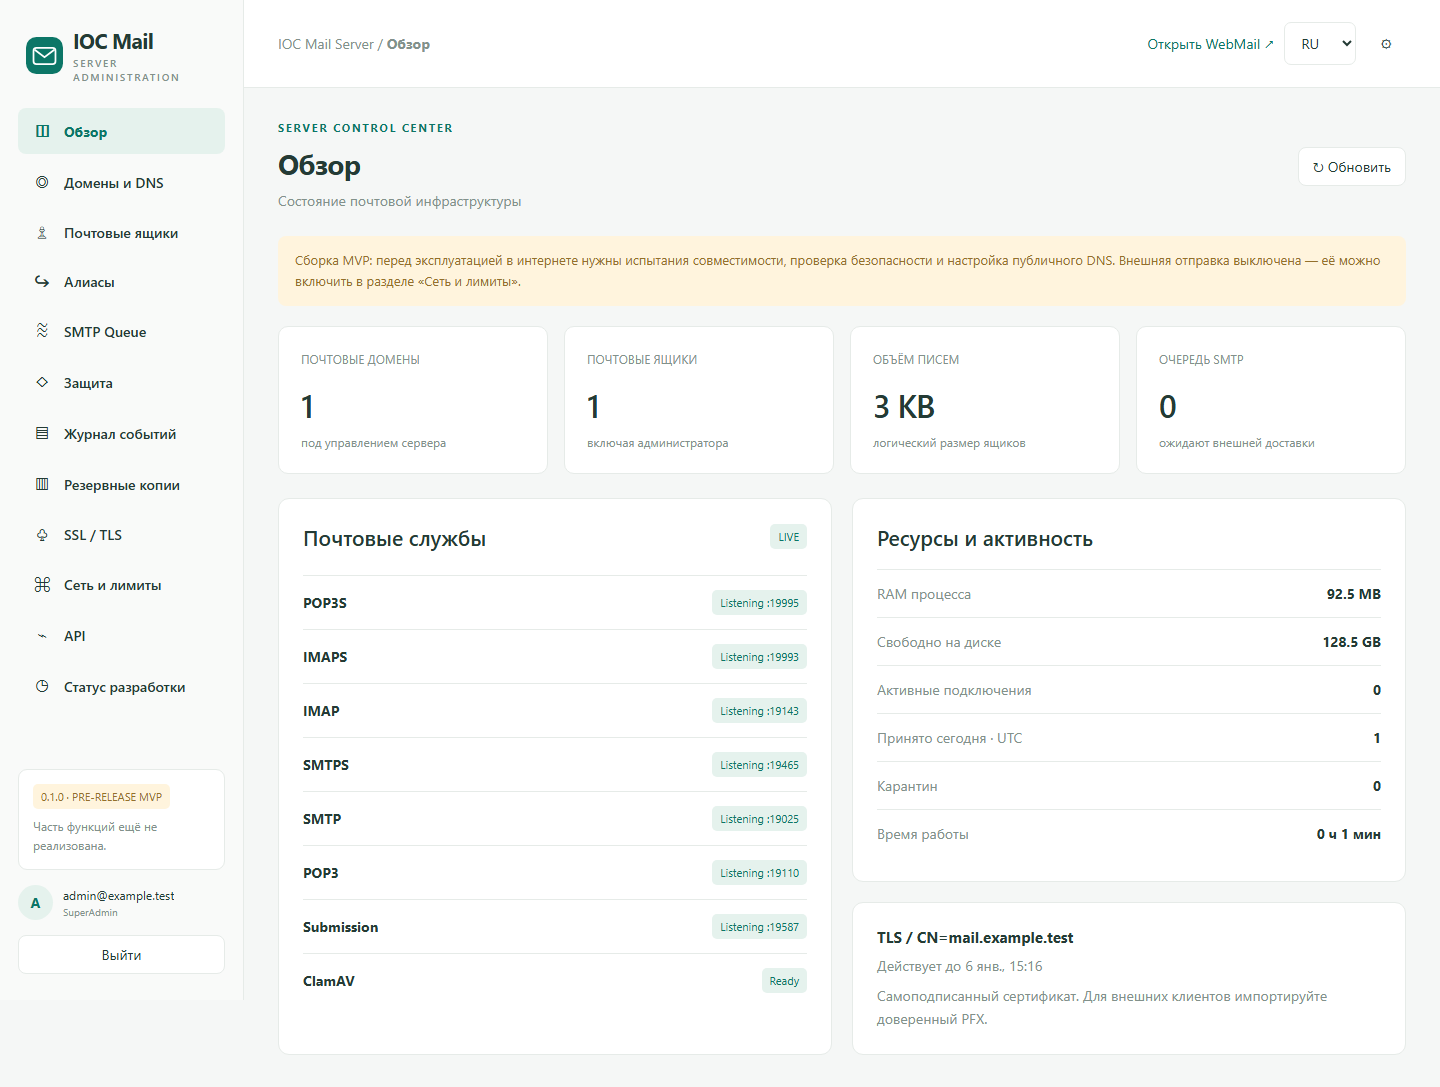1440x1087 pixels.
Task: Click the 0.1.0 PRE-RELEASE MVP badge
Action: tap(101, 797)
